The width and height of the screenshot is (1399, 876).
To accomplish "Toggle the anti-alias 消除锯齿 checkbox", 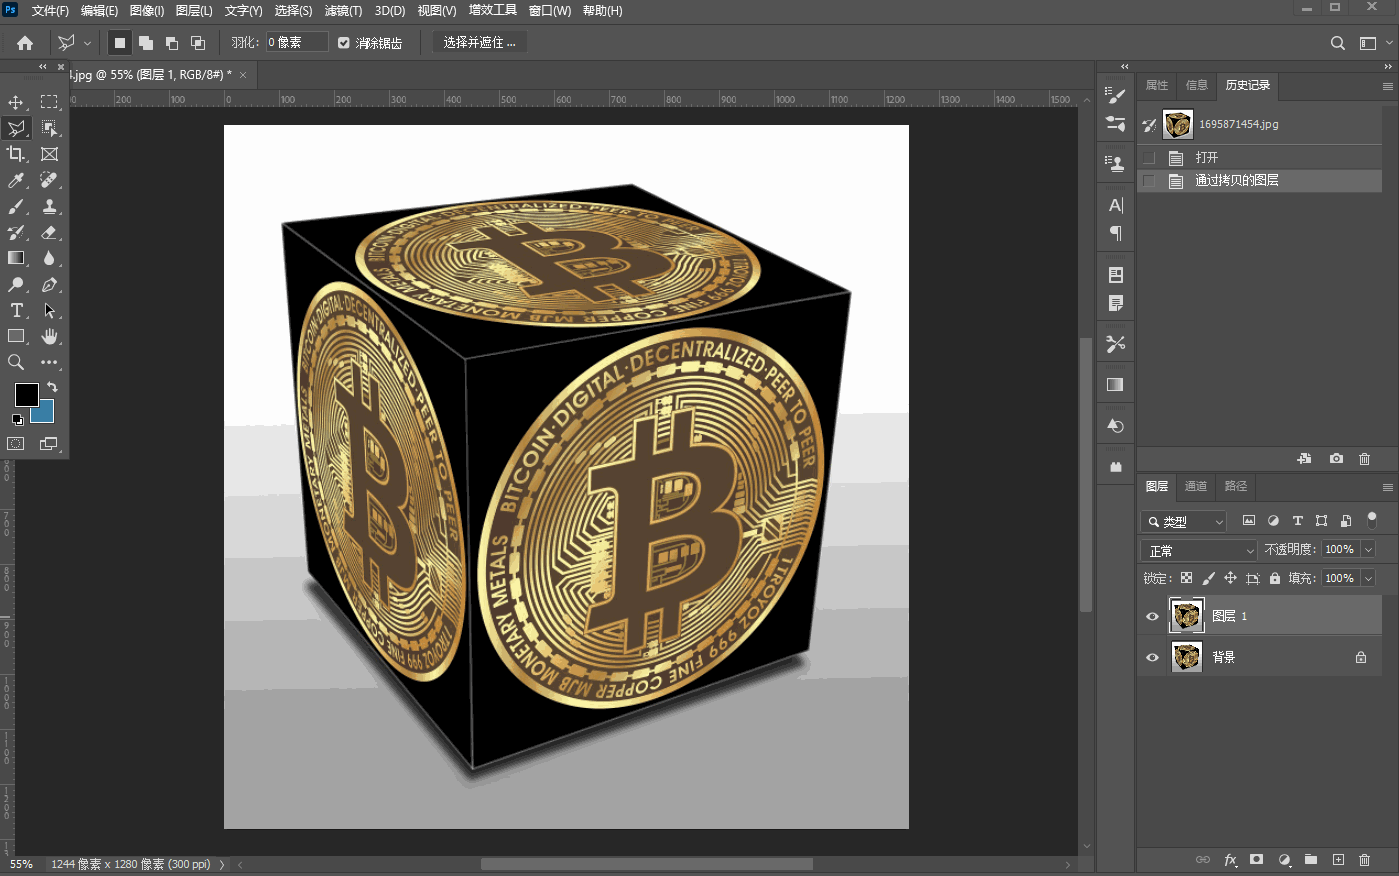I will click(x=344, y=43).
